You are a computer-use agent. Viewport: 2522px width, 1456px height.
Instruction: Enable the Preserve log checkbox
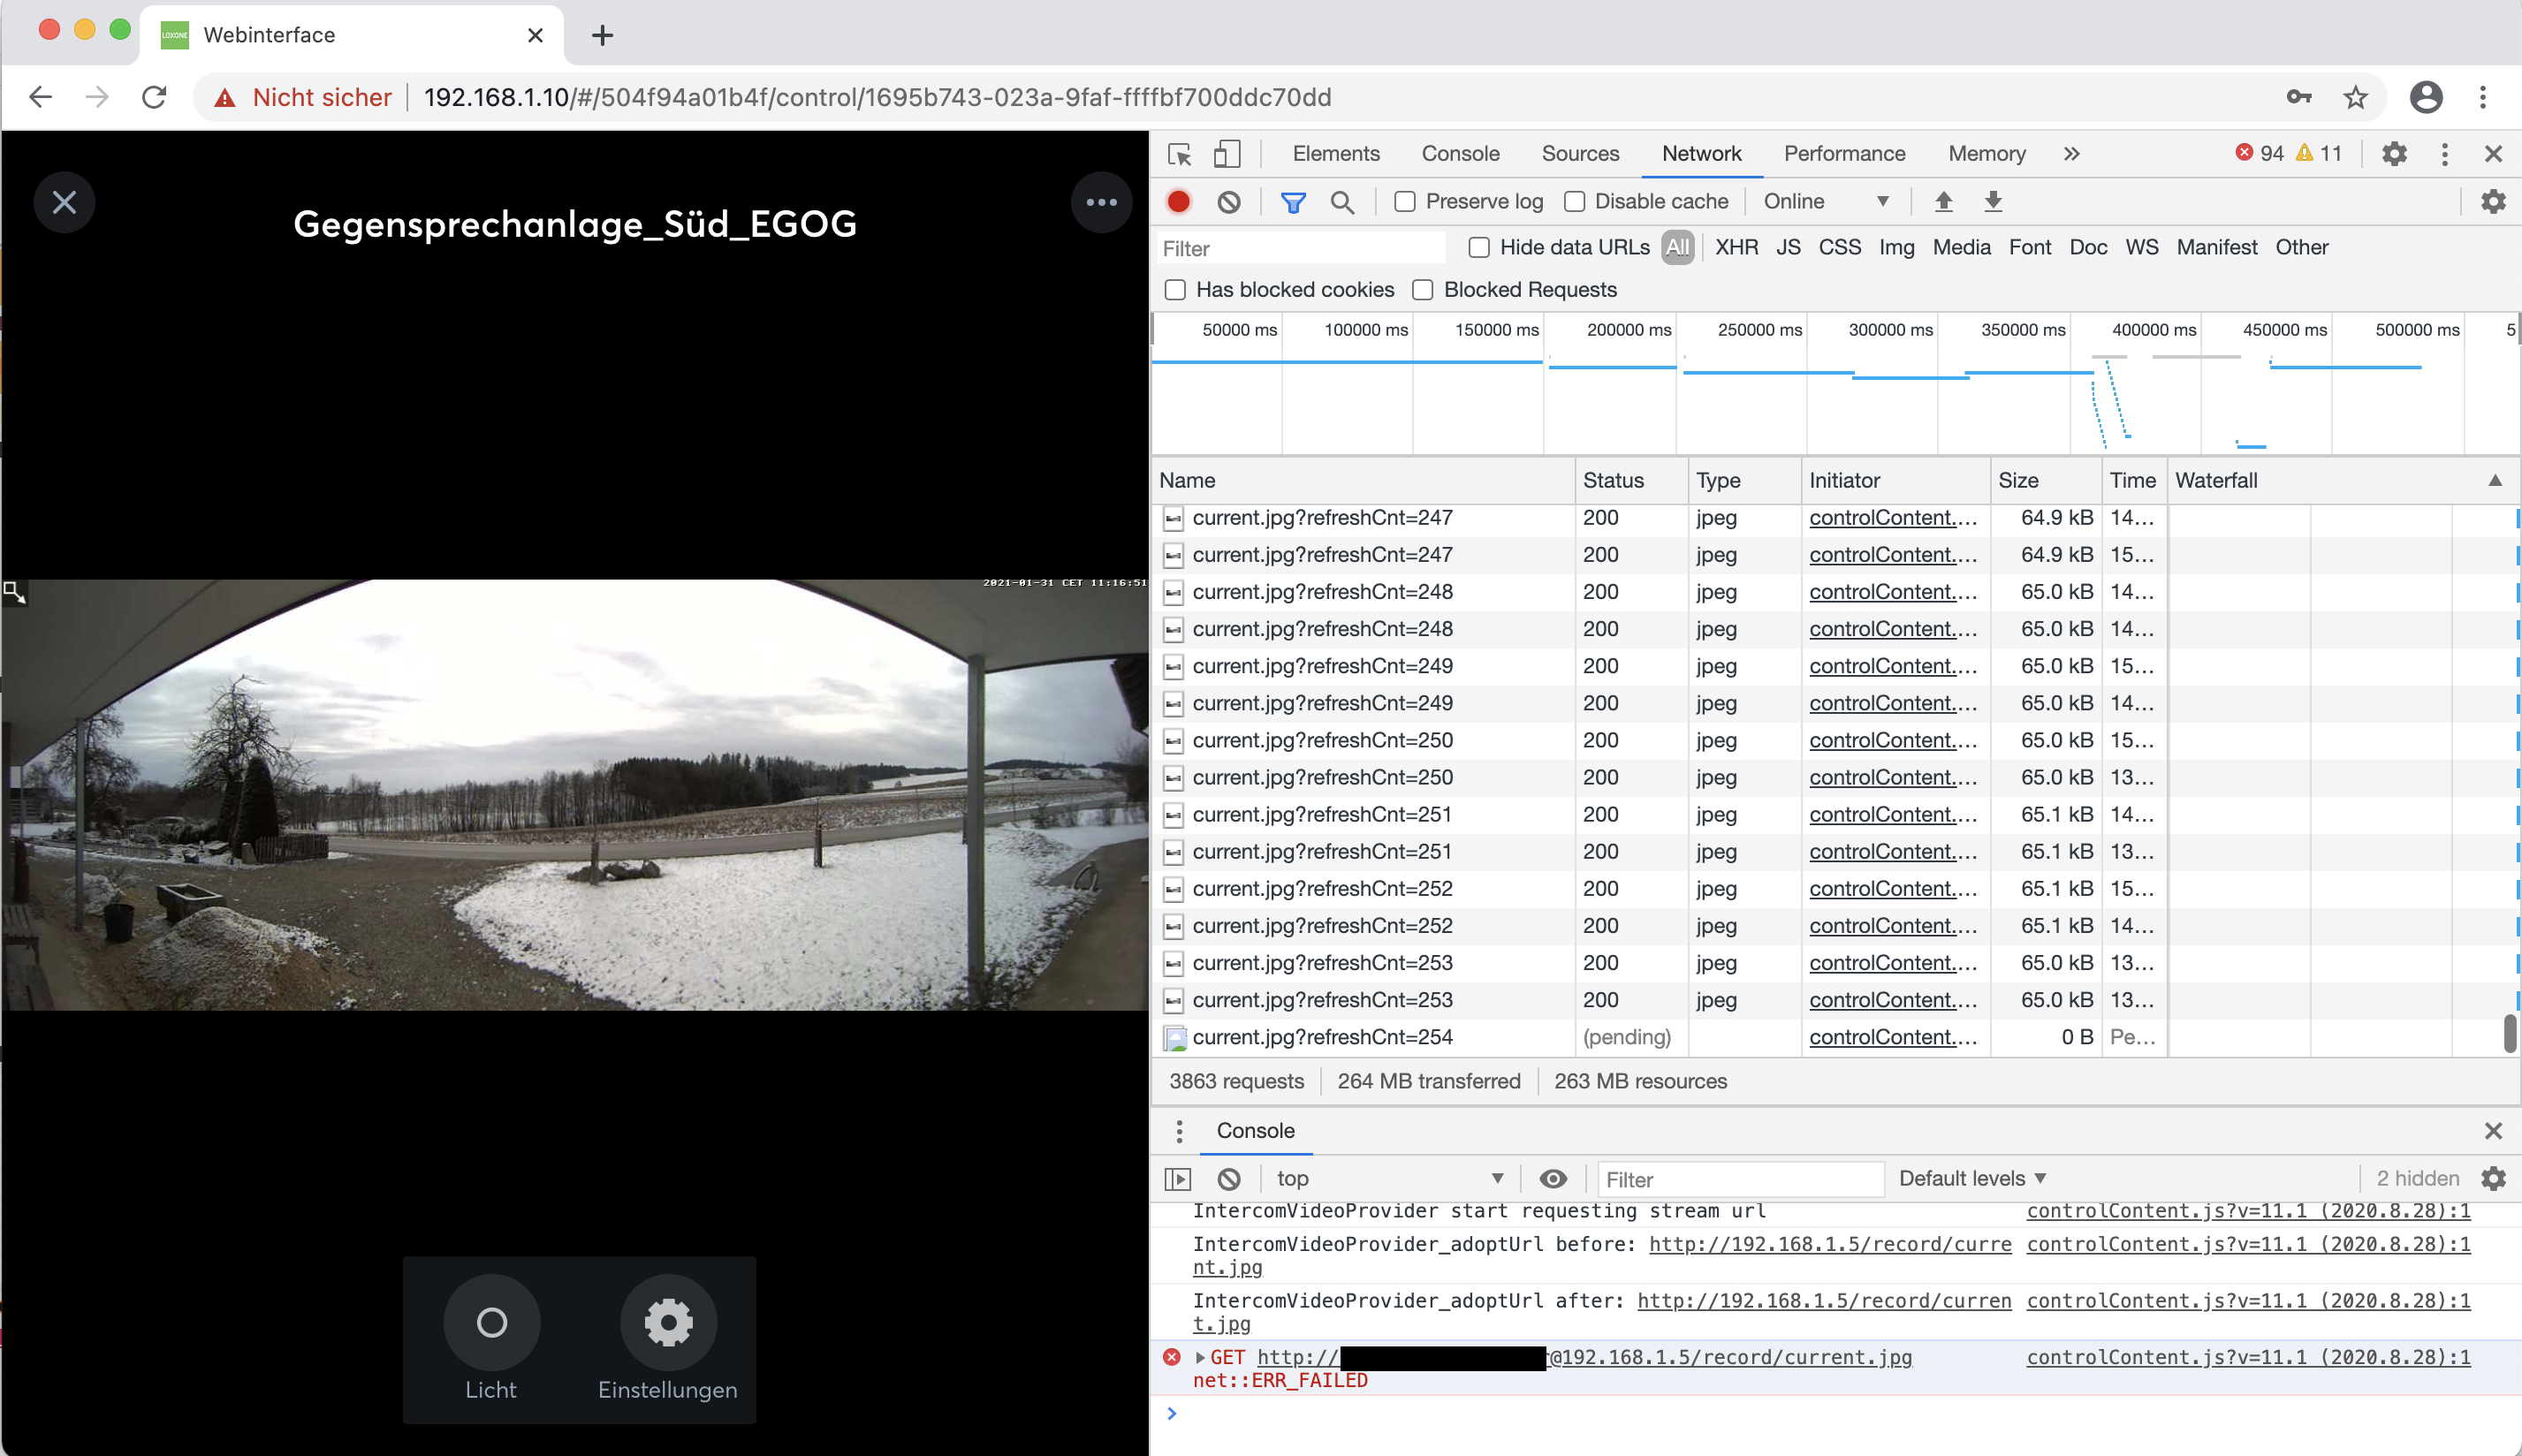click(x=1405, y=202)
